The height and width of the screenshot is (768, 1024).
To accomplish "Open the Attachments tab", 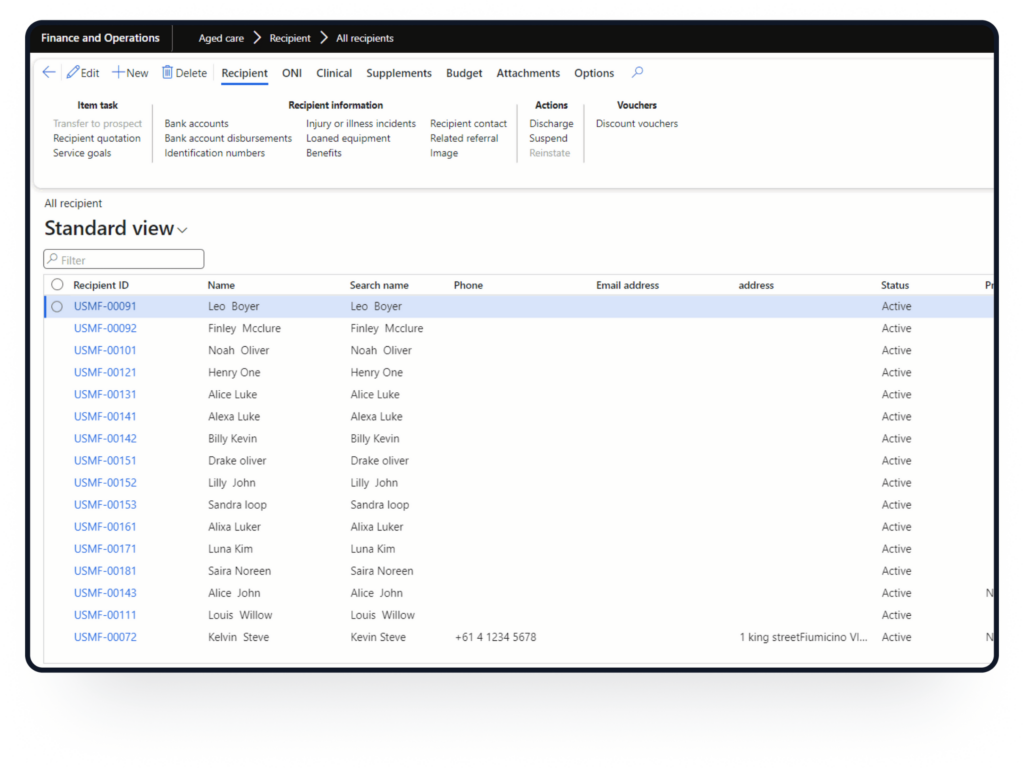I will [528, 73].
